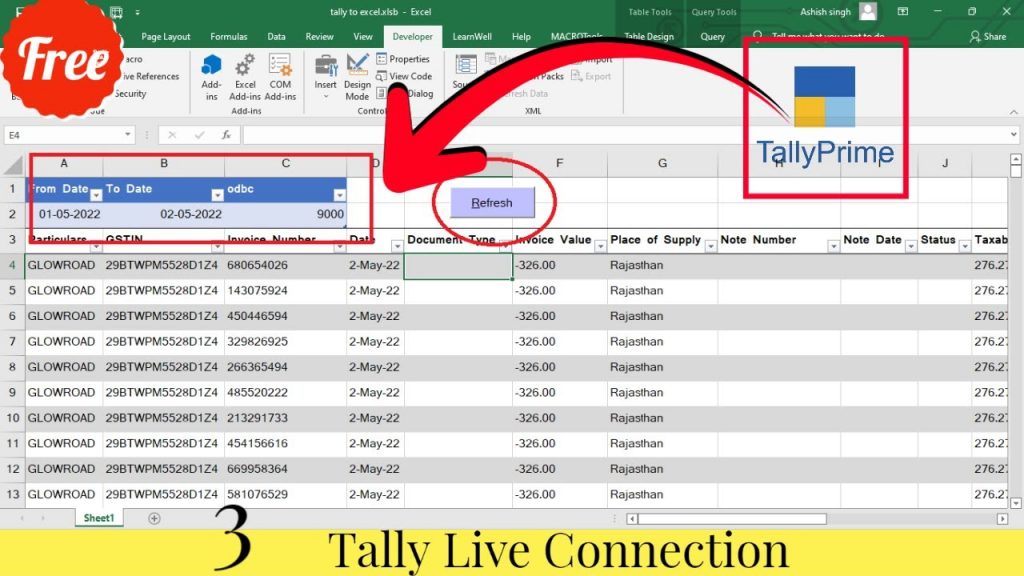Select invoice number 454156616 cell

285,443
